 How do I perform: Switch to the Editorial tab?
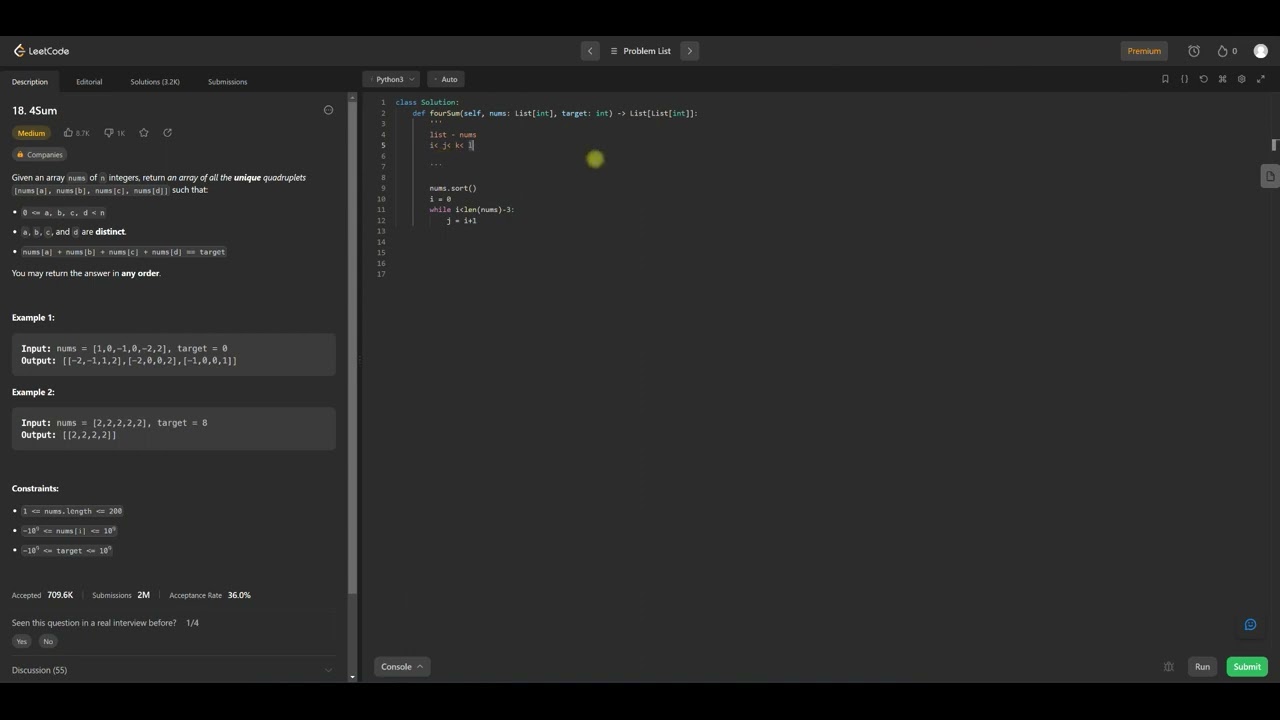click(89, 82)
